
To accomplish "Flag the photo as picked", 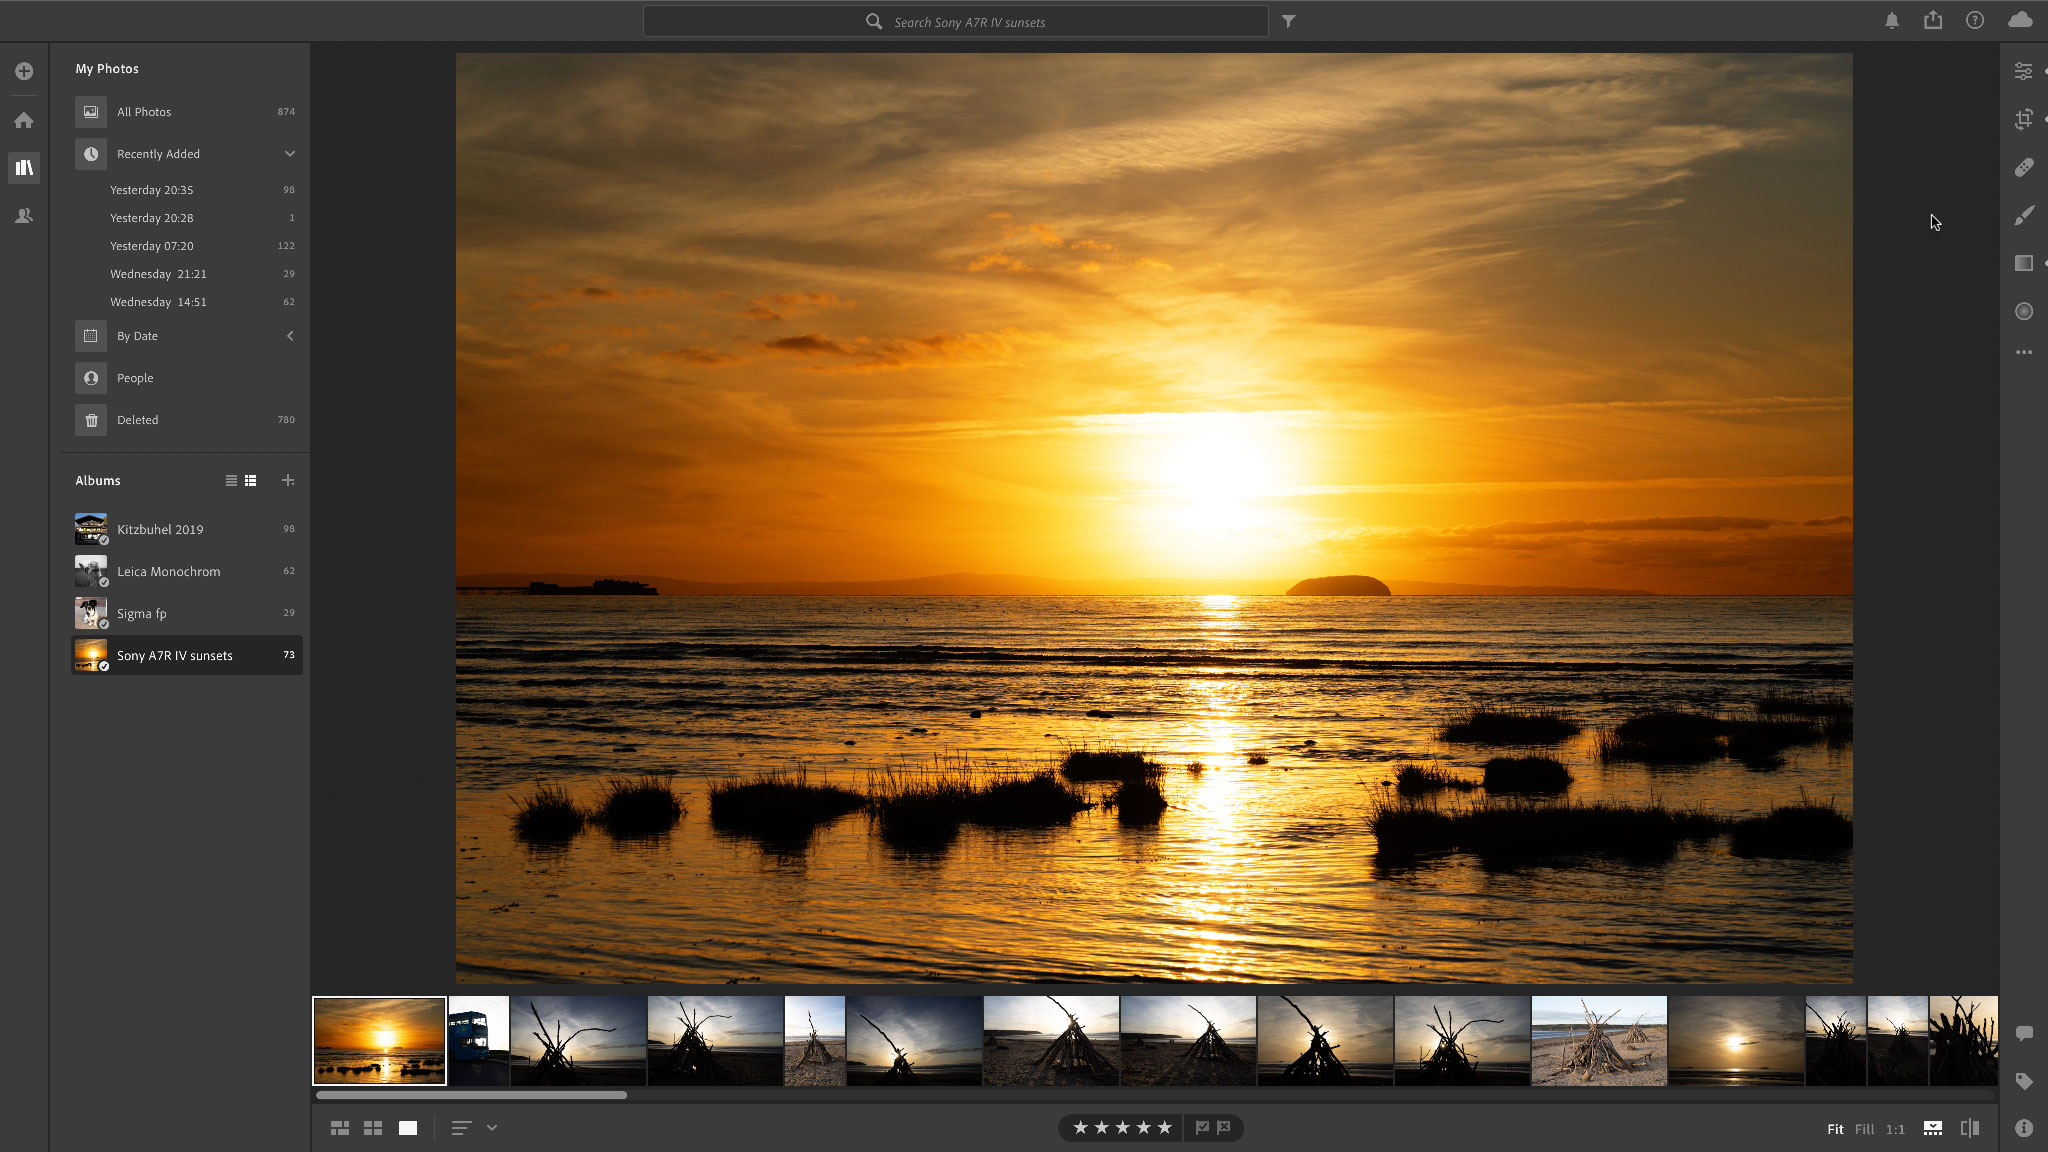I will (1202, 1128).
